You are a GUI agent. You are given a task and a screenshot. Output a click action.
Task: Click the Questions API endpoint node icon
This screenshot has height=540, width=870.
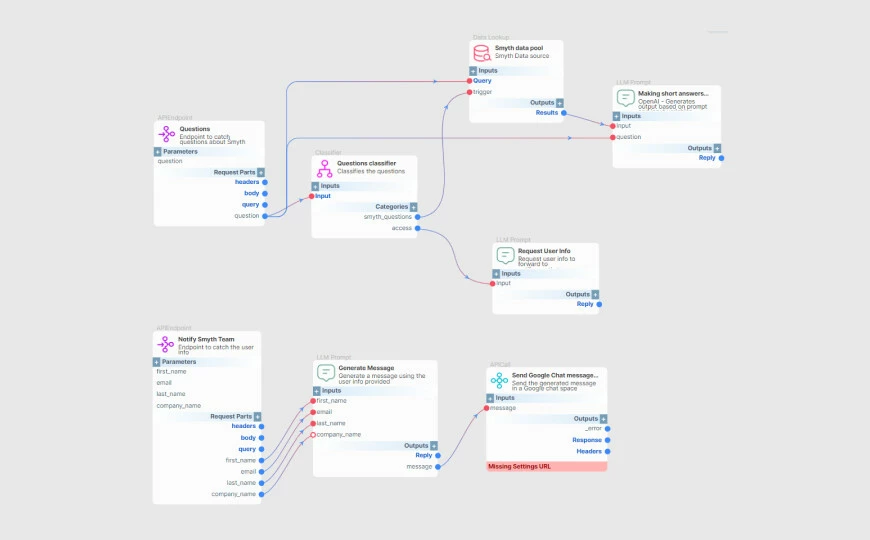[x=166, y=134]
